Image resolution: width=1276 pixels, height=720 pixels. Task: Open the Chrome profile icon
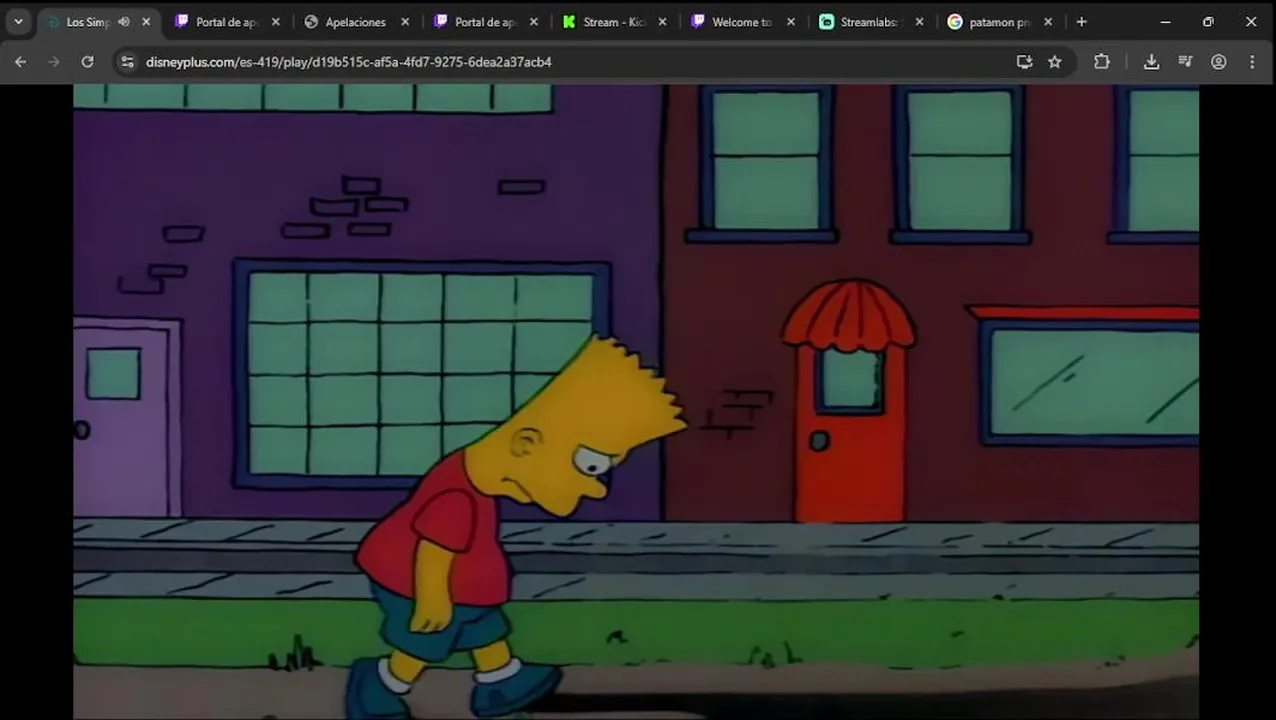click(x=1218, y=62)
